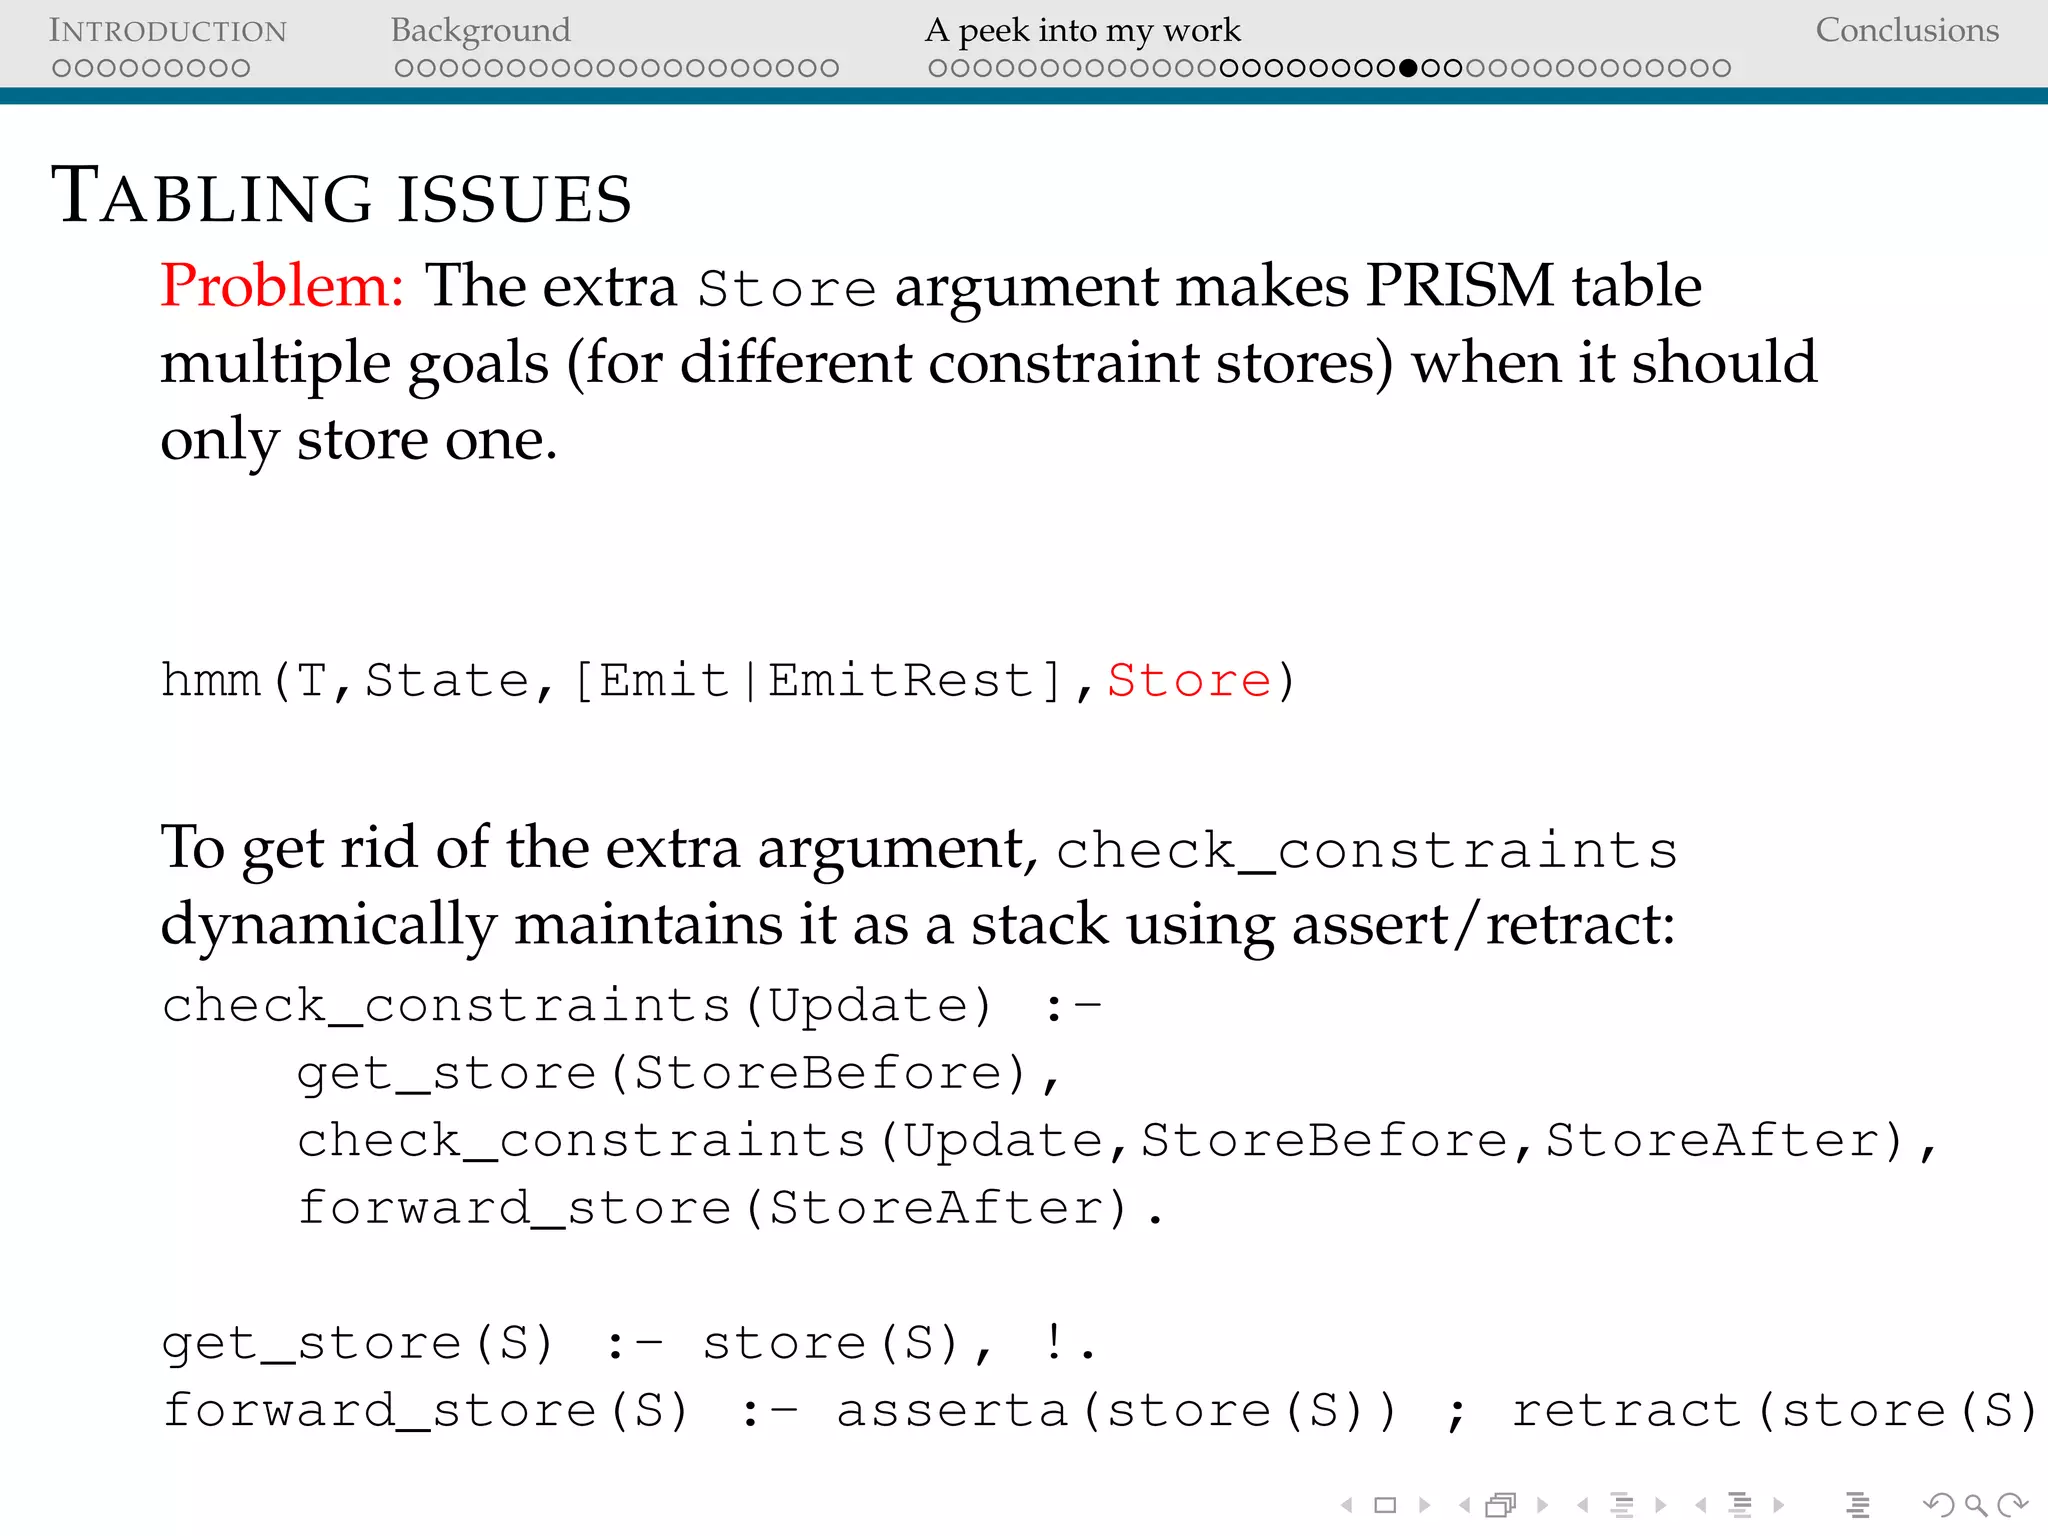
Task: Go back with the undo arrow
Action: (x=1939, y=1505)
